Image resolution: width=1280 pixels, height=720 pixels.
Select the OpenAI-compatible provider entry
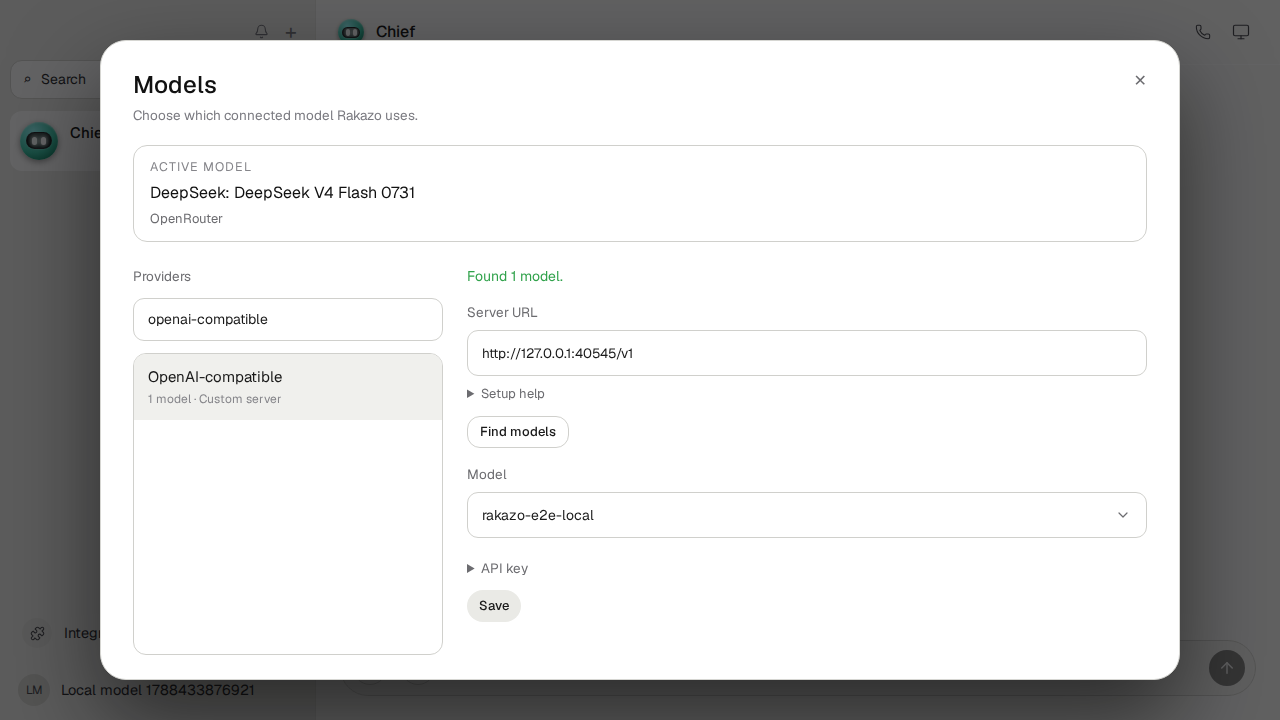point(288,387)
